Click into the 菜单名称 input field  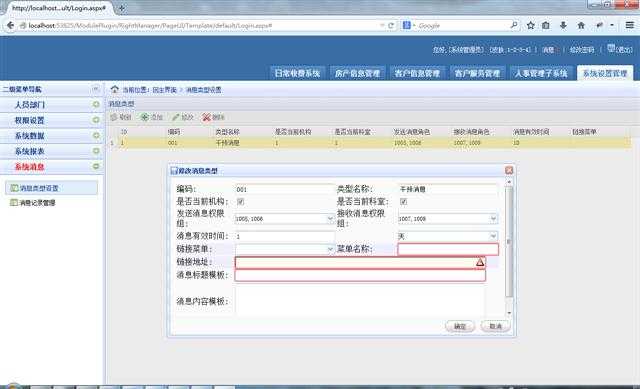click(x=448, y=249)
